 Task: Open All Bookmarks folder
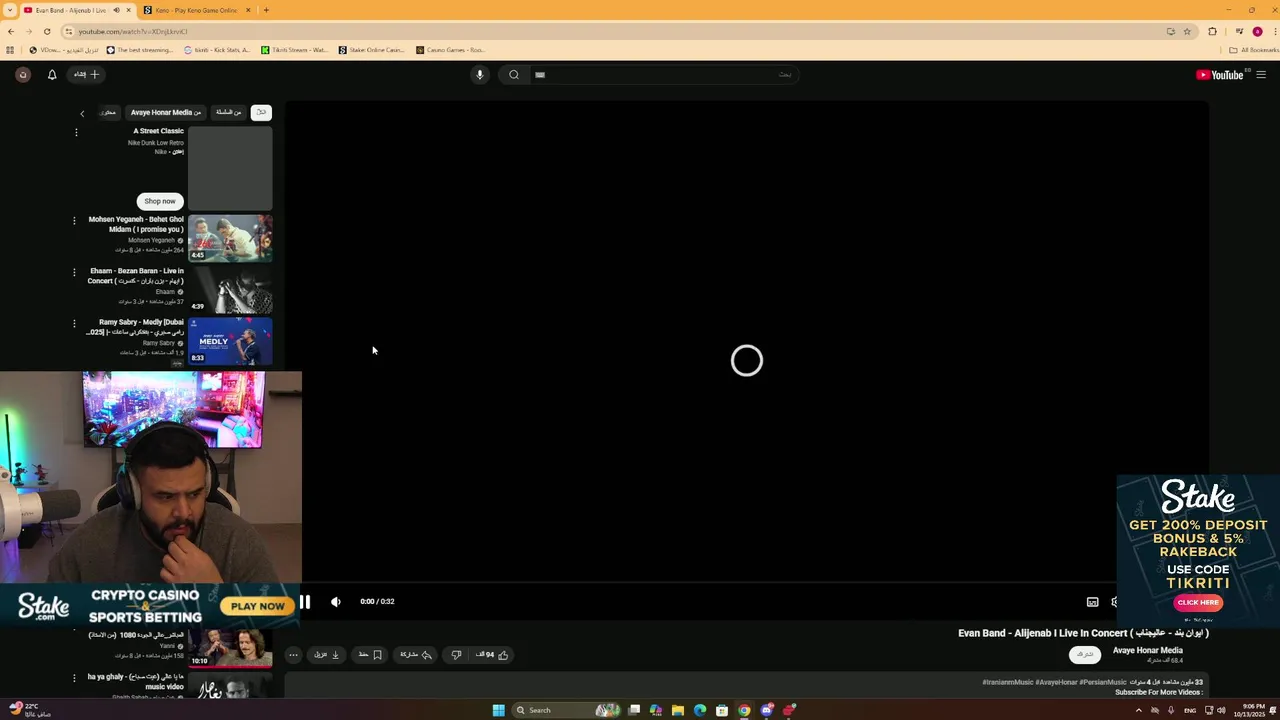(1254, 50)
